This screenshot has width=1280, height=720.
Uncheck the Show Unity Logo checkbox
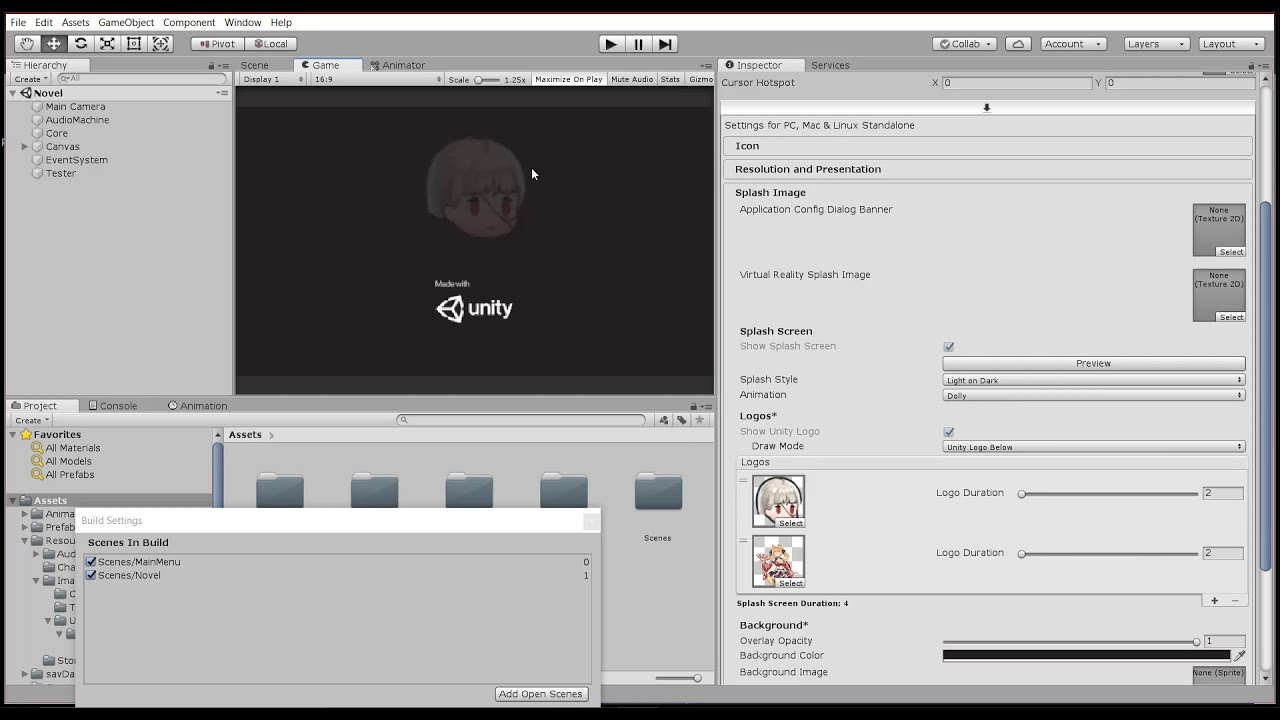click(949, 432)
